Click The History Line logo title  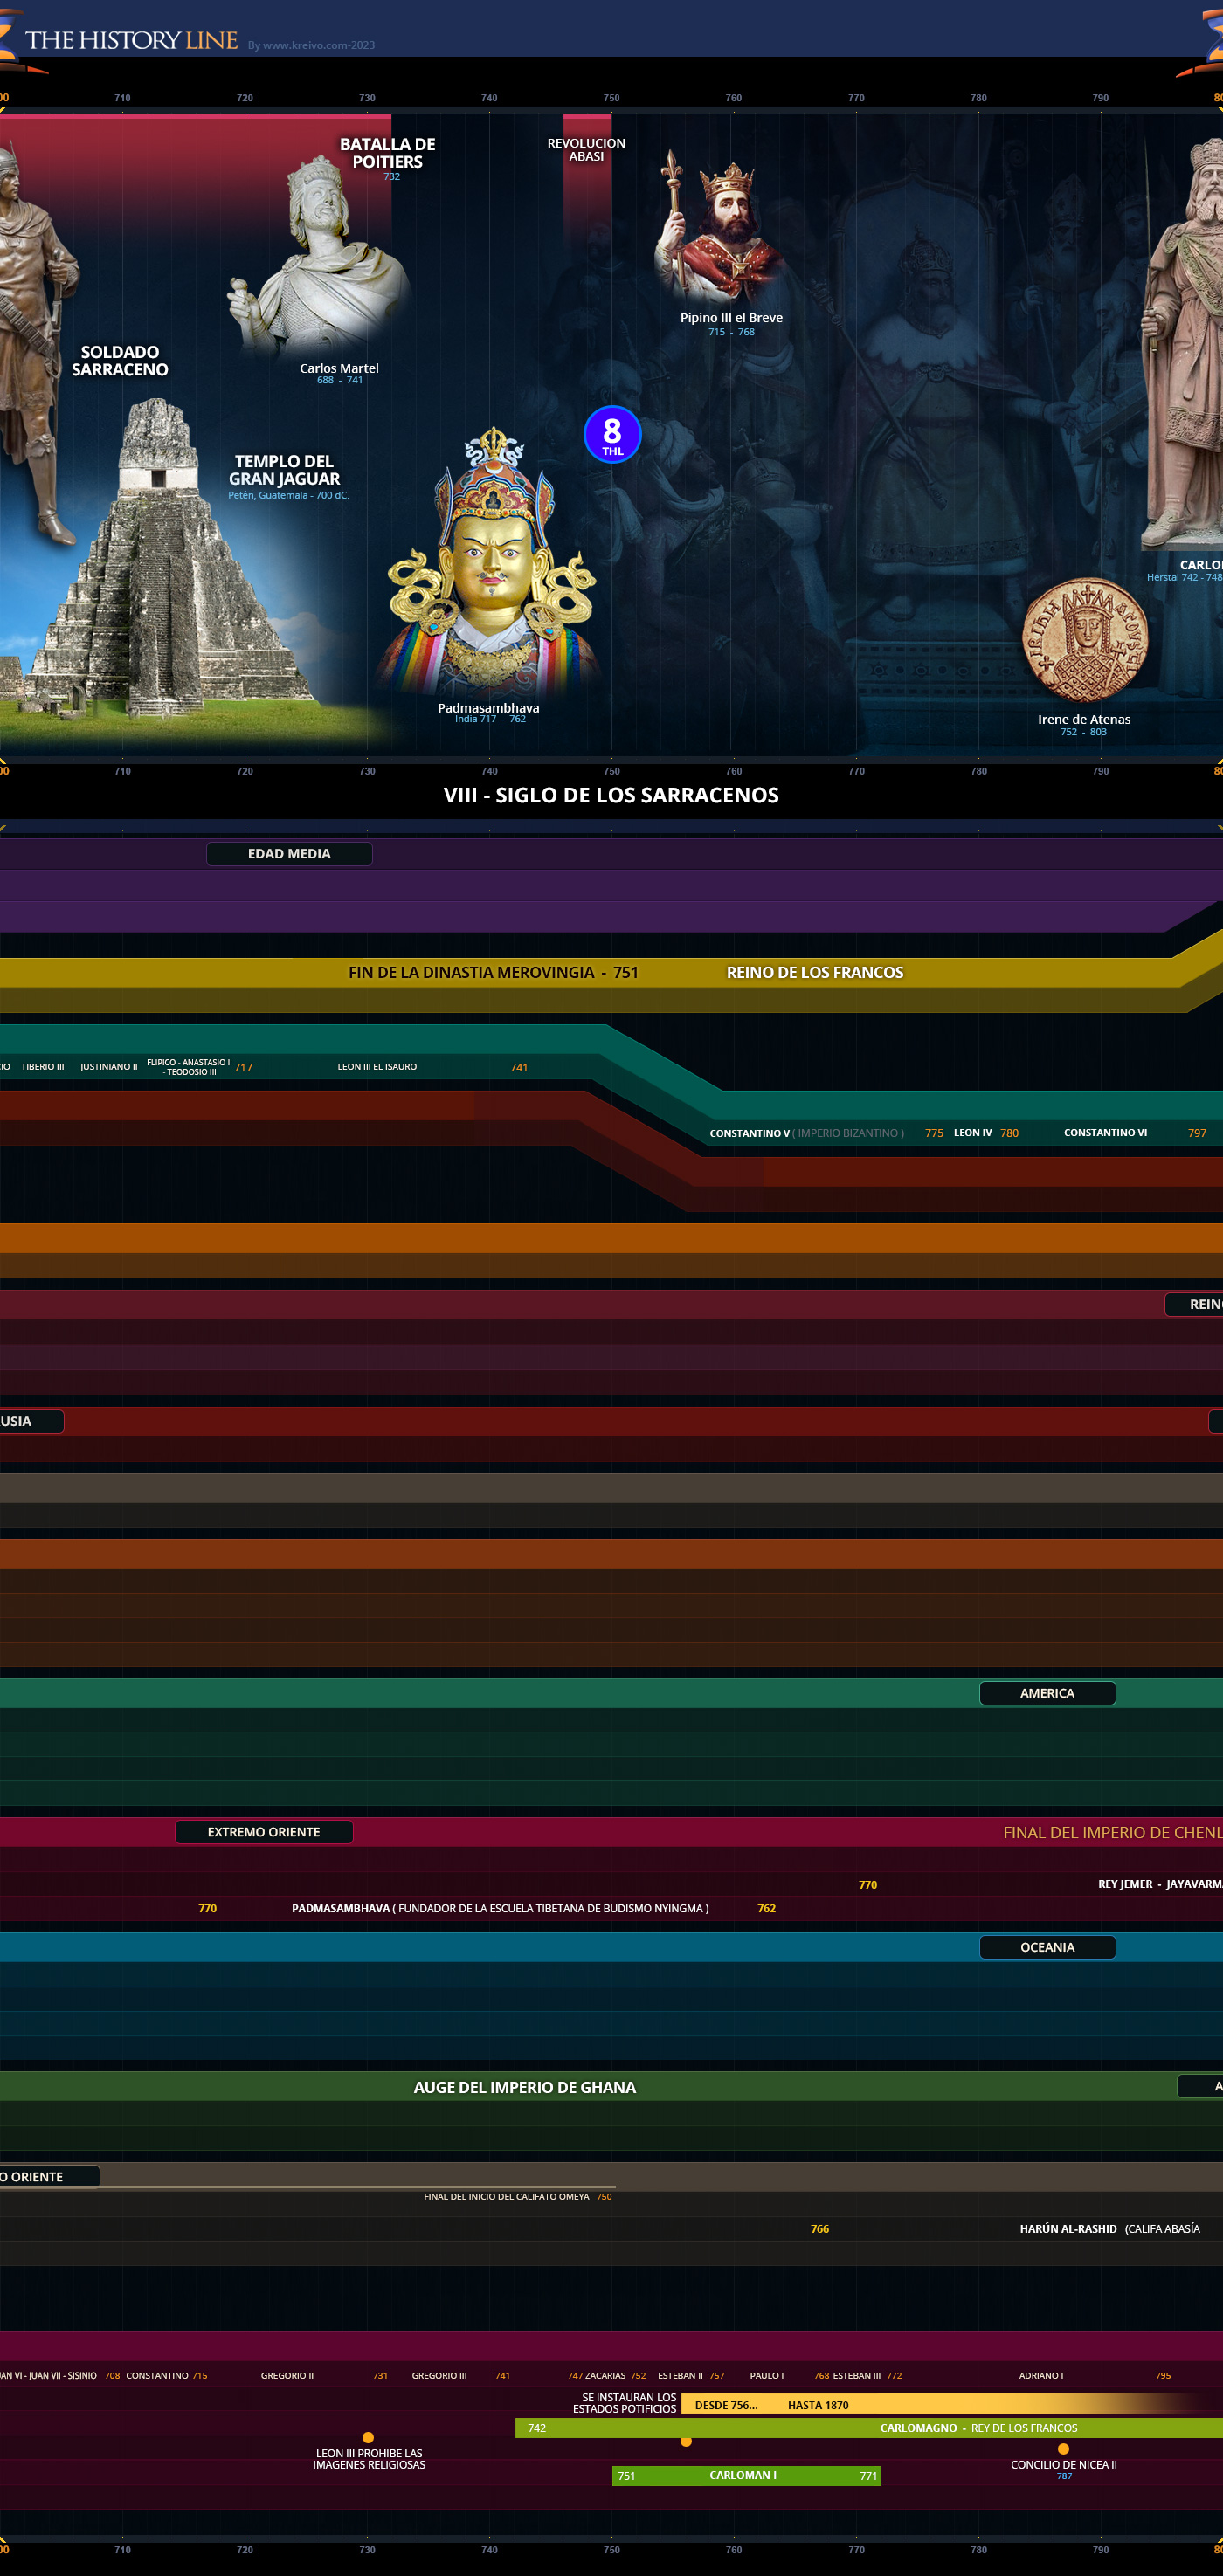coord(132,40)
